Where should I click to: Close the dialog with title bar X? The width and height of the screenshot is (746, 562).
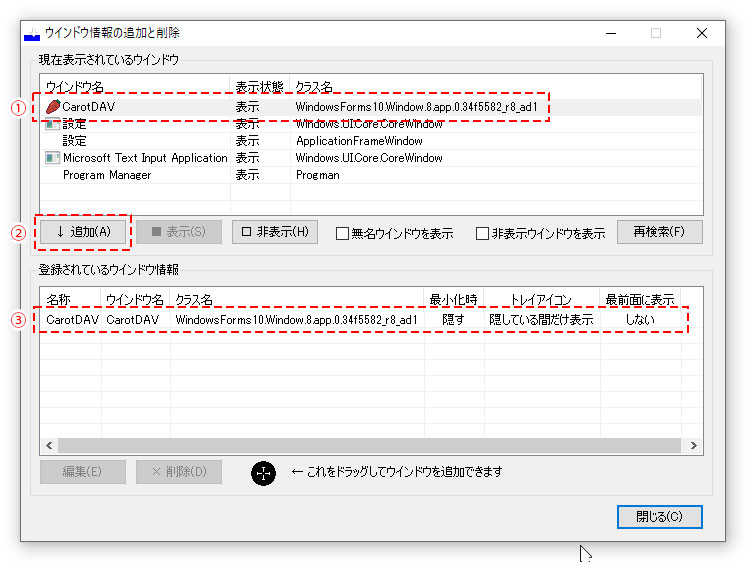(702, 33)
